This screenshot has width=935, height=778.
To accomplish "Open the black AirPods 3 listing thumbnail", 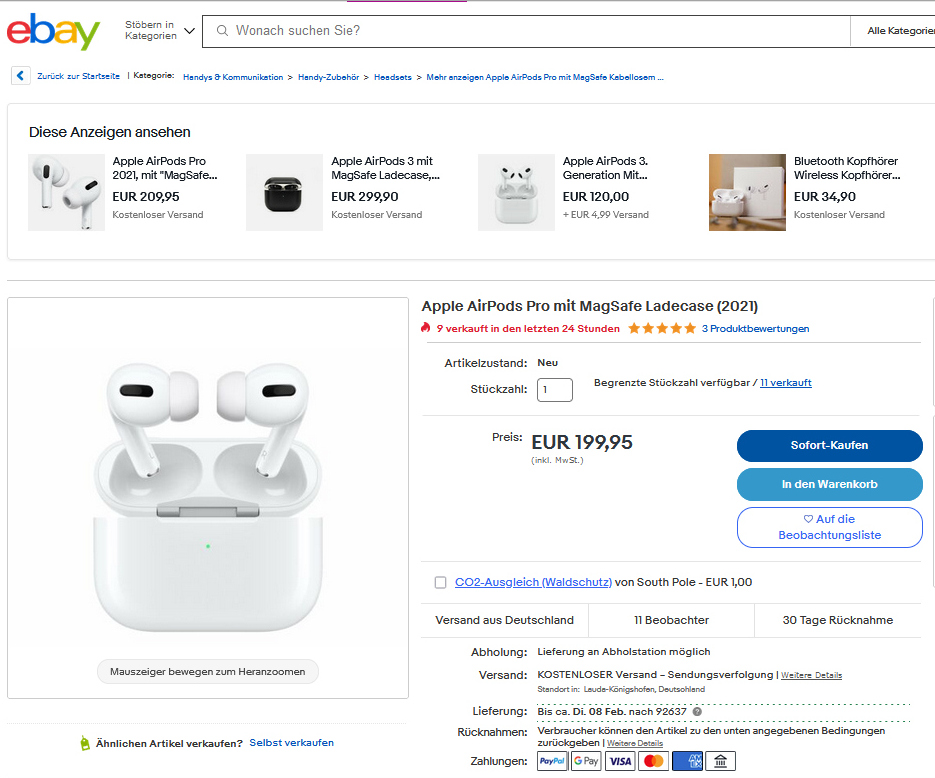I will coord(283,193).
